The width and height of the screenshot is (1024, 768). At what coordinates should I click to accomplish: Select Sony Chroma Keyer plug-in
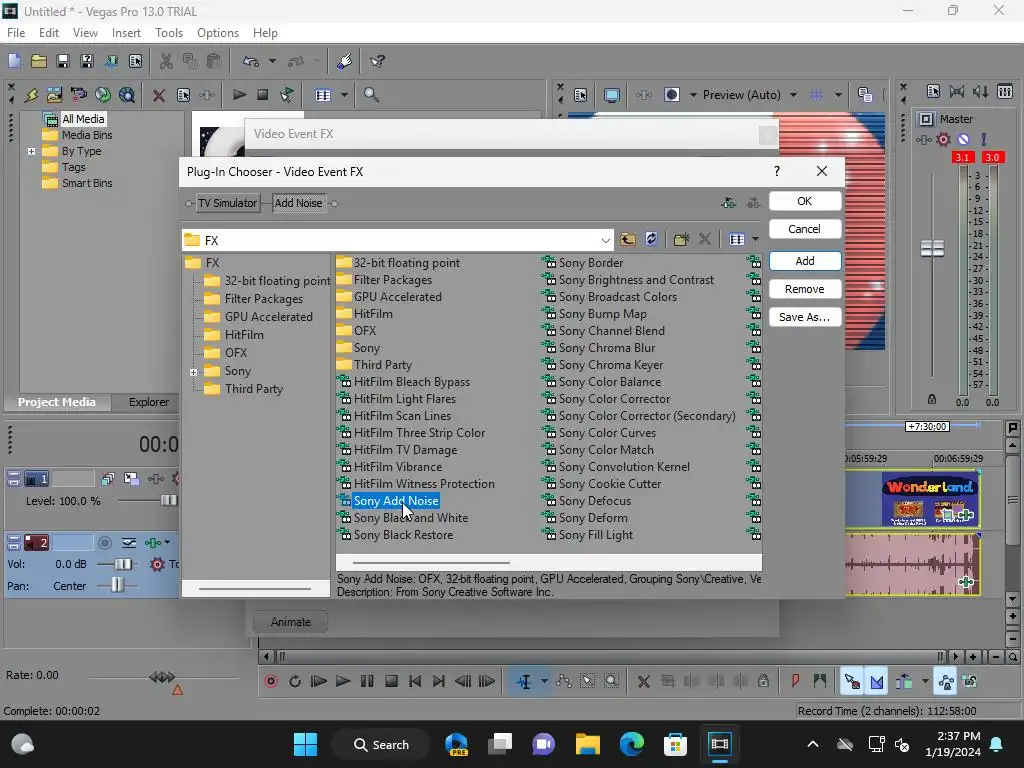610,365
